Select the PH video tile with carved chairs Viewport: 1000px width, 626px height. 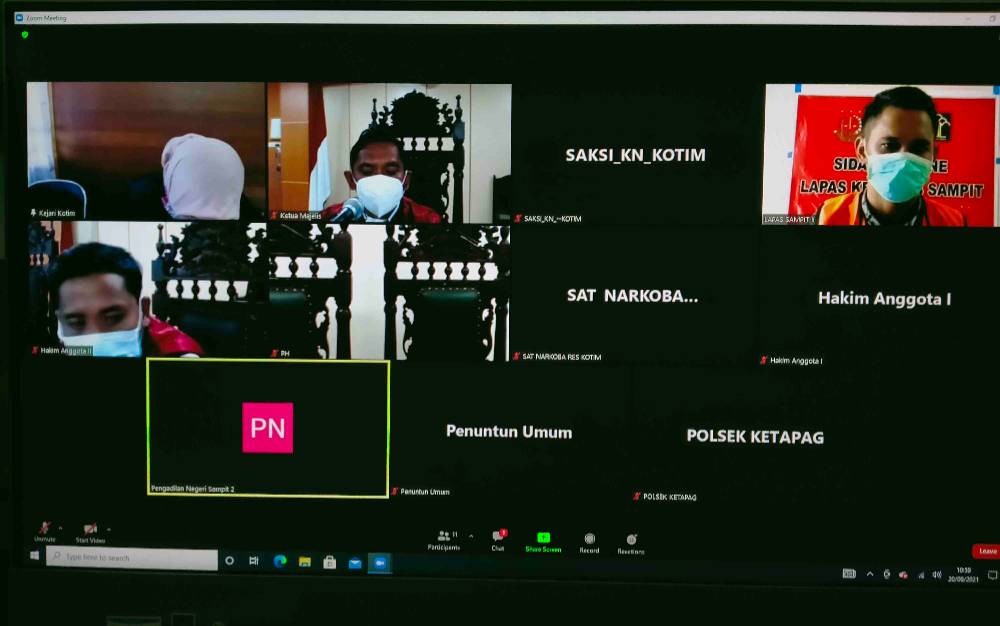tap(388, 291)
